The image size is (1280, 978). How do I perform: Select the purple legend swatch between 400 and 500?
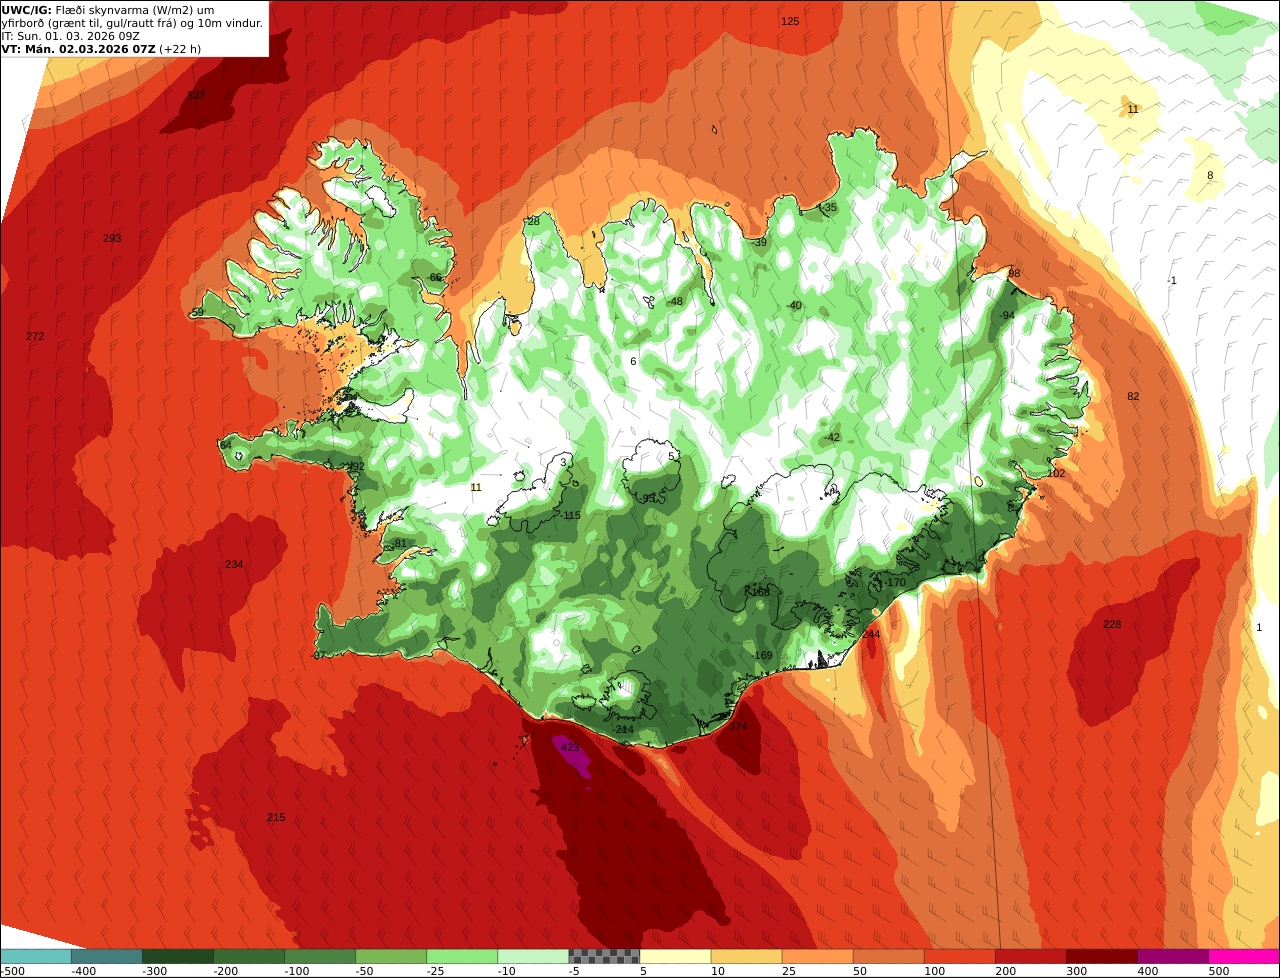(x=1173, y=956)
